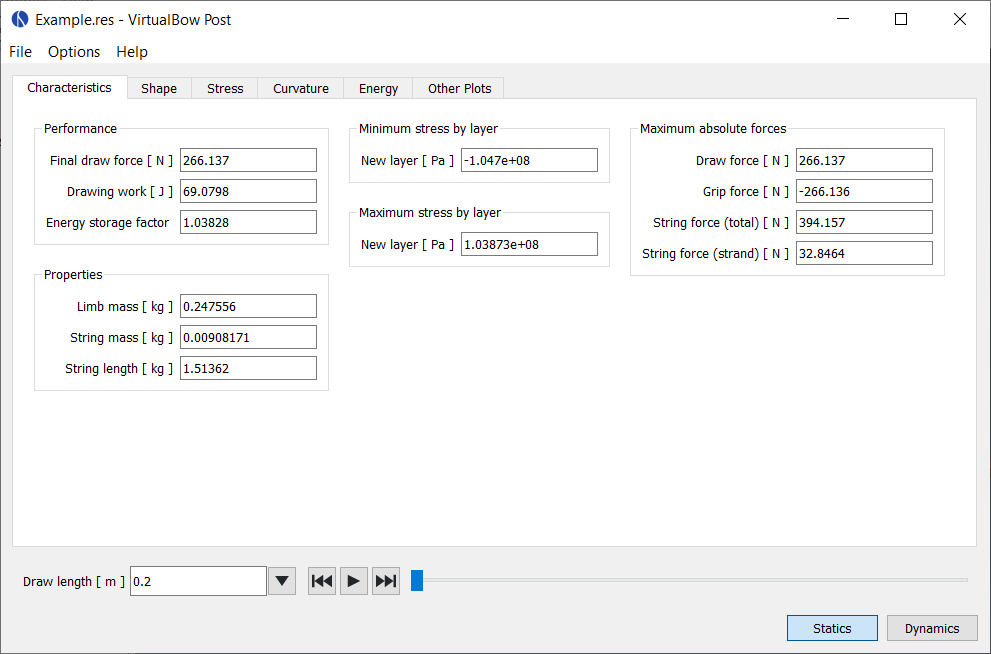This screenshot has width=991, height=654.
Task: Click the Maximum stress New layer field
Action: click(529, 244)
